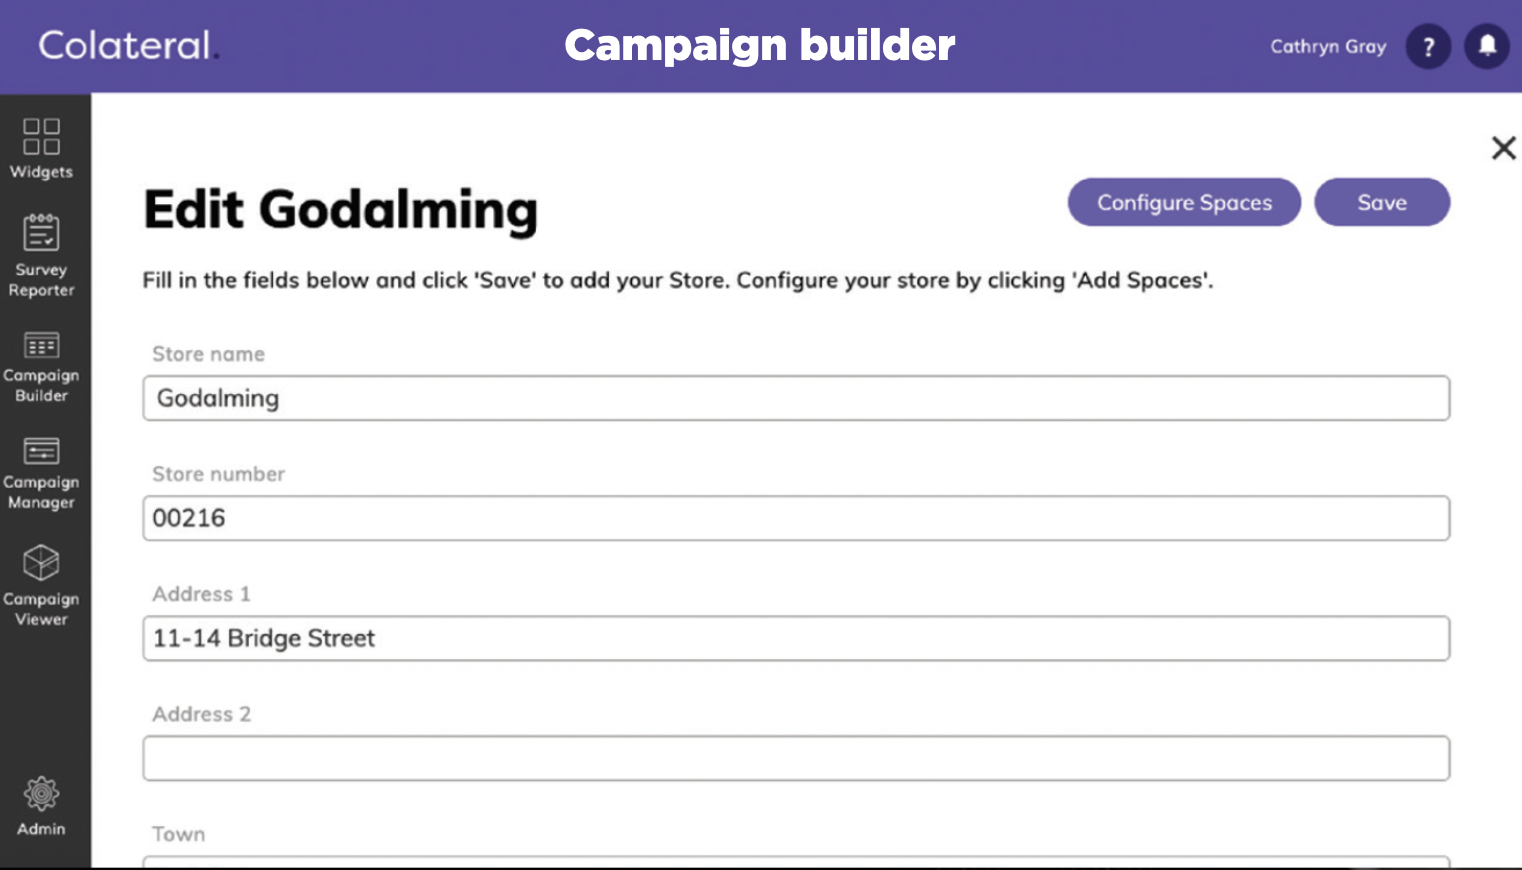The height and width of the screenshot is (870, 1522).
Task: Click the help question mark icon
Action: 1428,46
